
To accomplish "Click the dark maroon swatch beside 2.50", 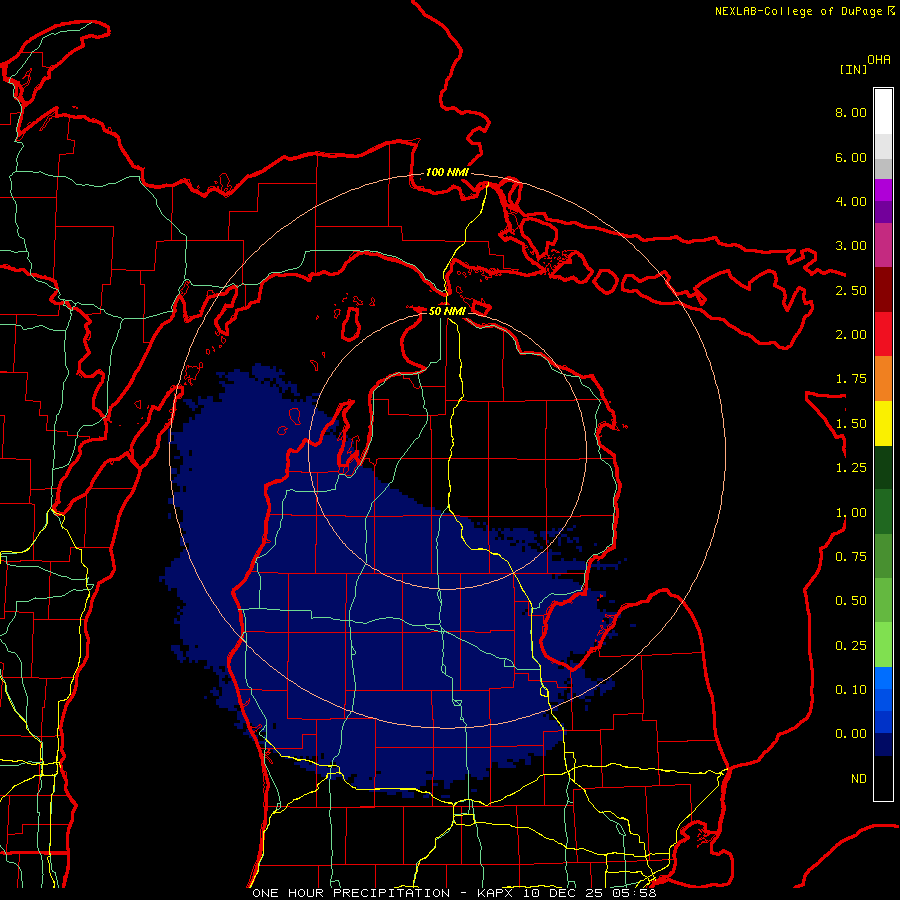I will coord(883,290).
